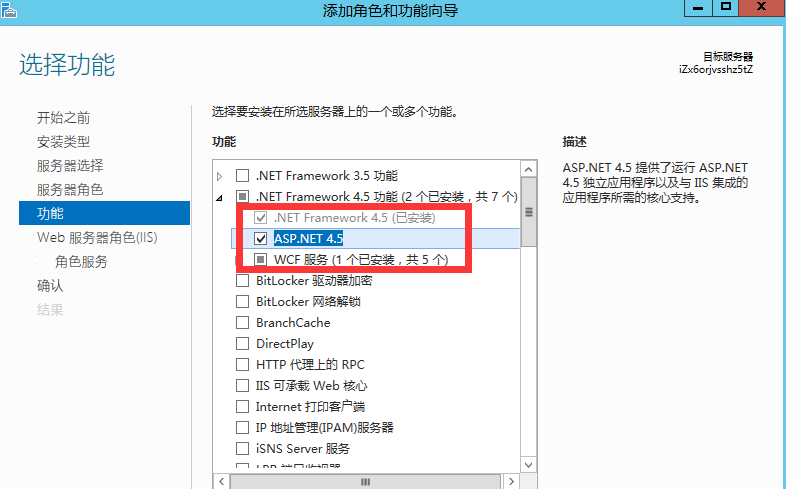This screenshot has height=489, width=786.
Task: Open the 服务器选择 step
Action: pyautogui.click(x=70, y=166)
